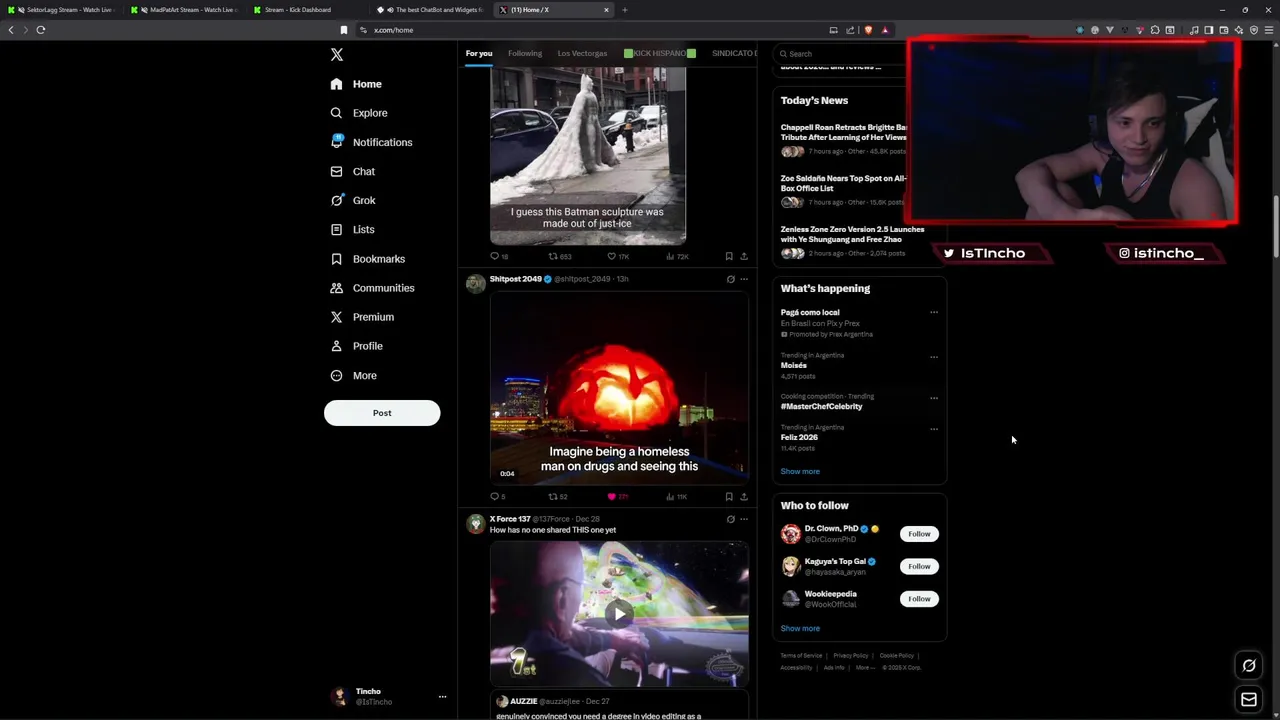Follow Kaguya's Top Gal
1280x720 pixels.
[x=919, y=566]
